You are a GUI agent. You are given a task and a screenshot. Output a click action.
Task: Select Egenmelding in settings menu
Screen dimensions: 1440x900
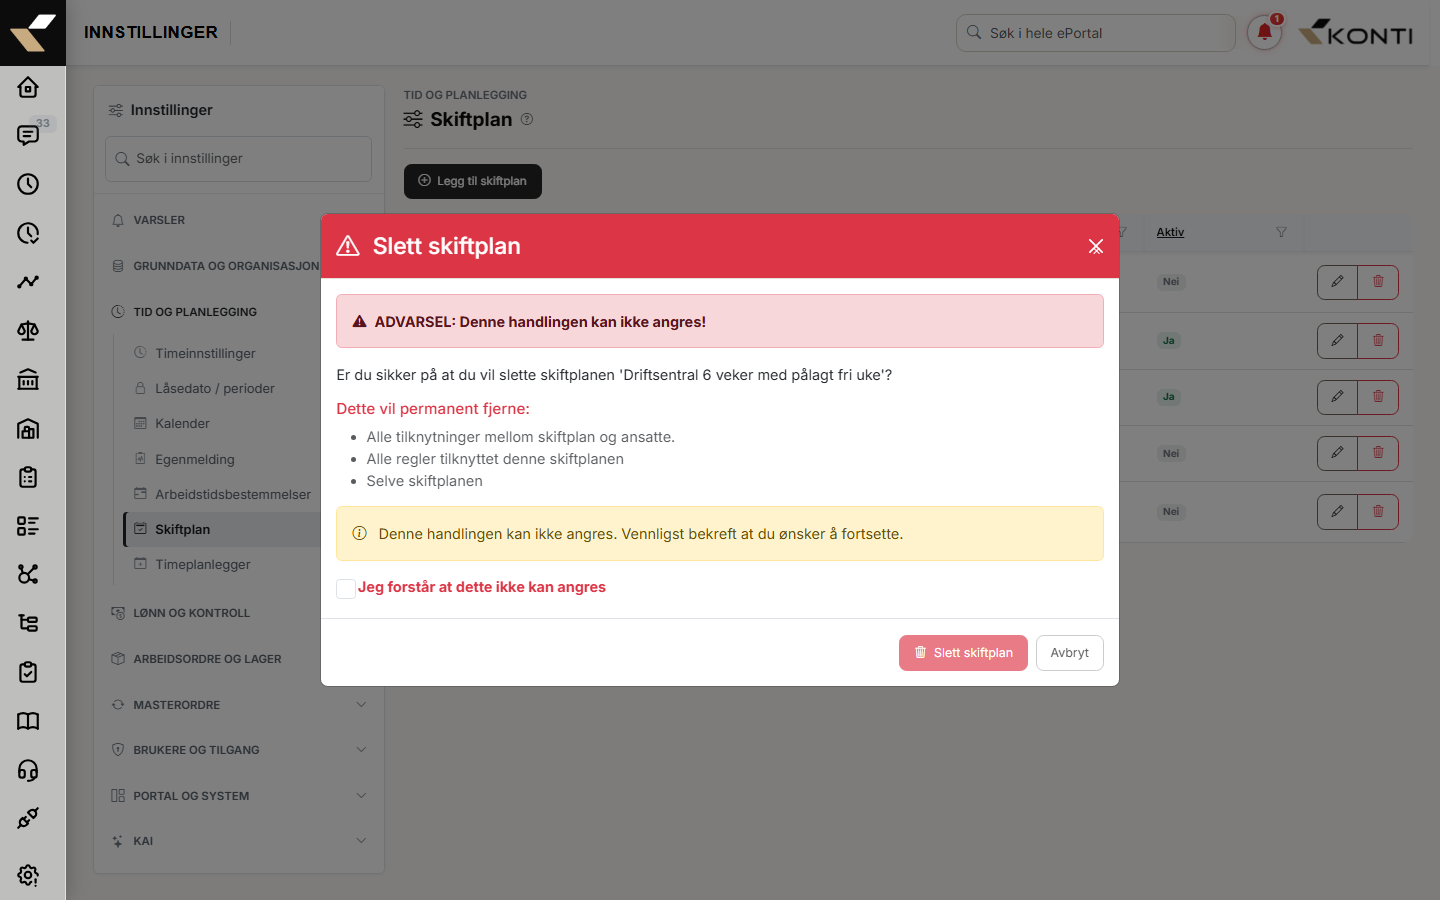coord(195,459)
